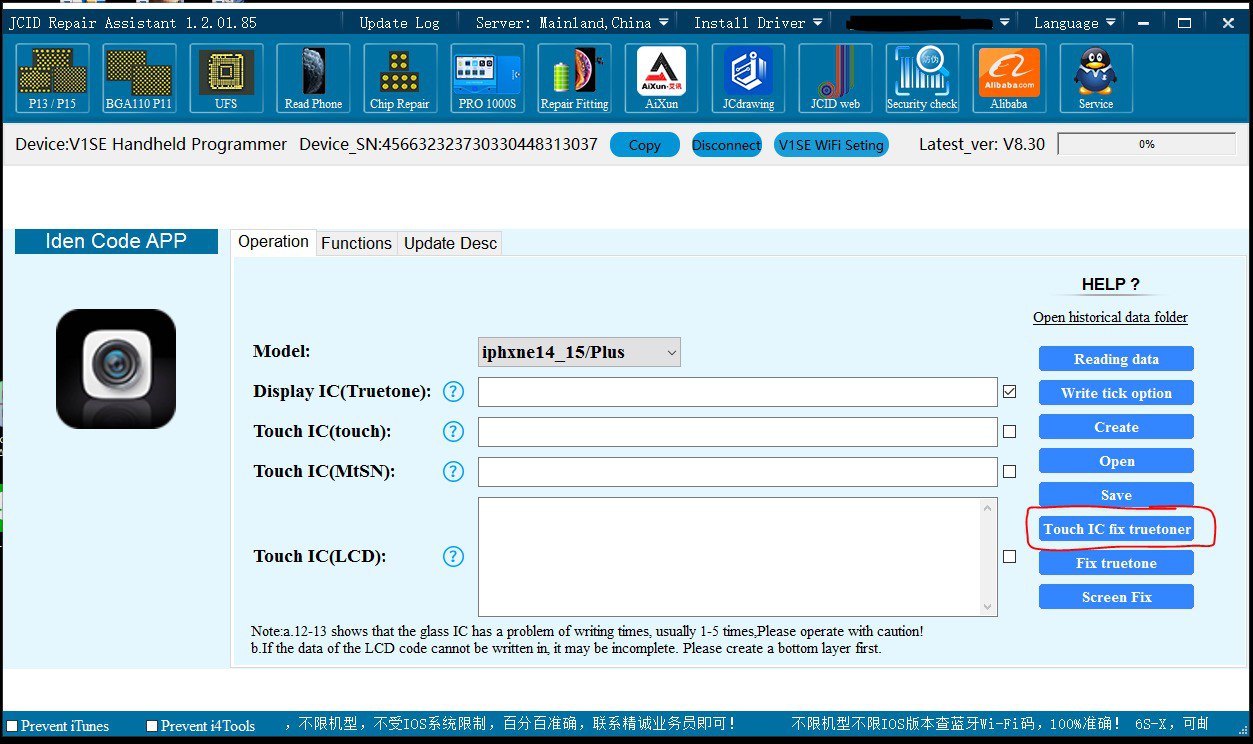This screenshot has height=744, width=1253.
Task: Click the Reading data button
Action: click(1116, 359)
